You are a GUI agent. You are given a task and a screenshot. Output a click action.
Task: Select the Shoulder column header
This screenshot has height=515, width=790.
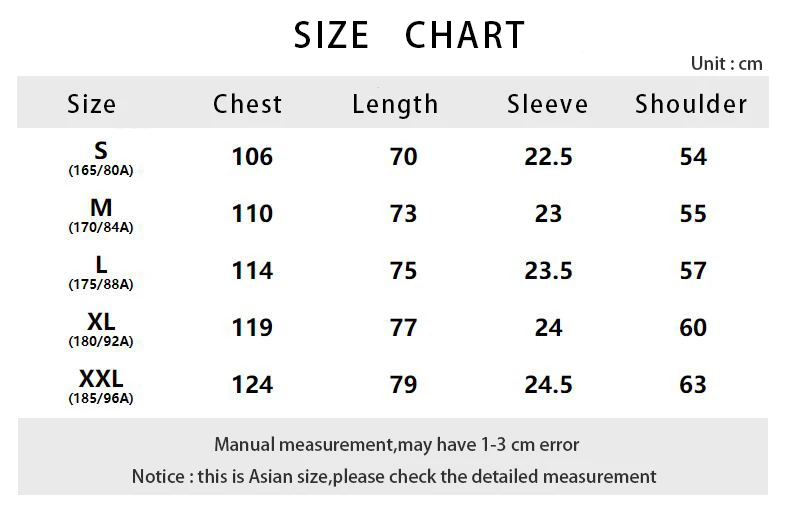(x=691, y=104)
